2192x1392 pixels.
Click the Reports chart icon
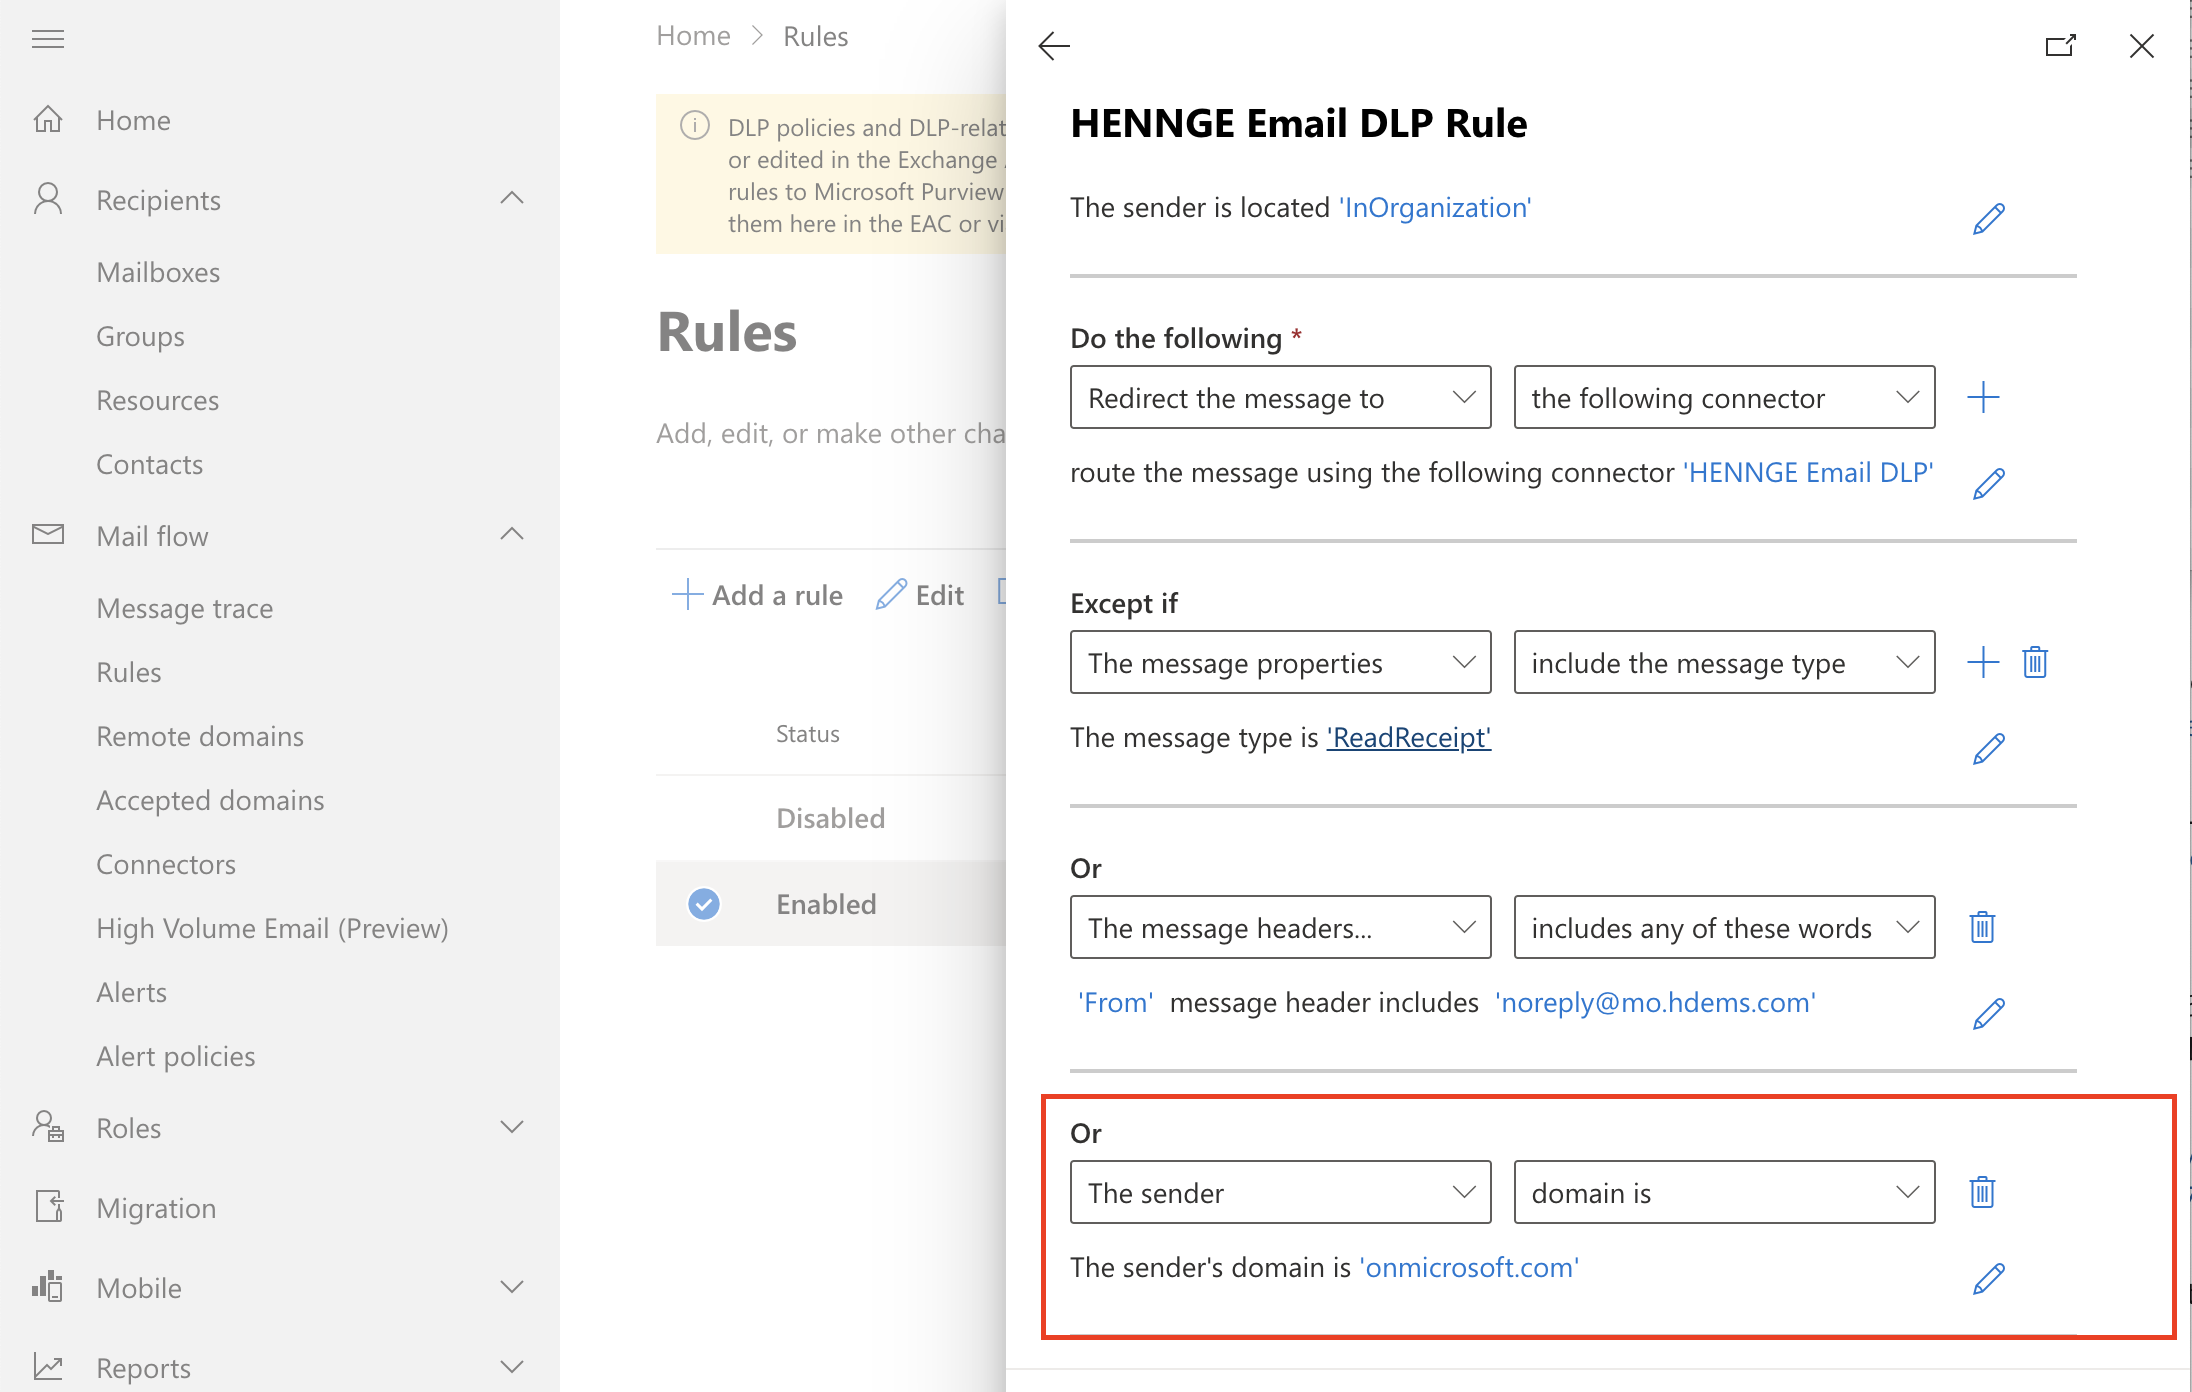48,1367
